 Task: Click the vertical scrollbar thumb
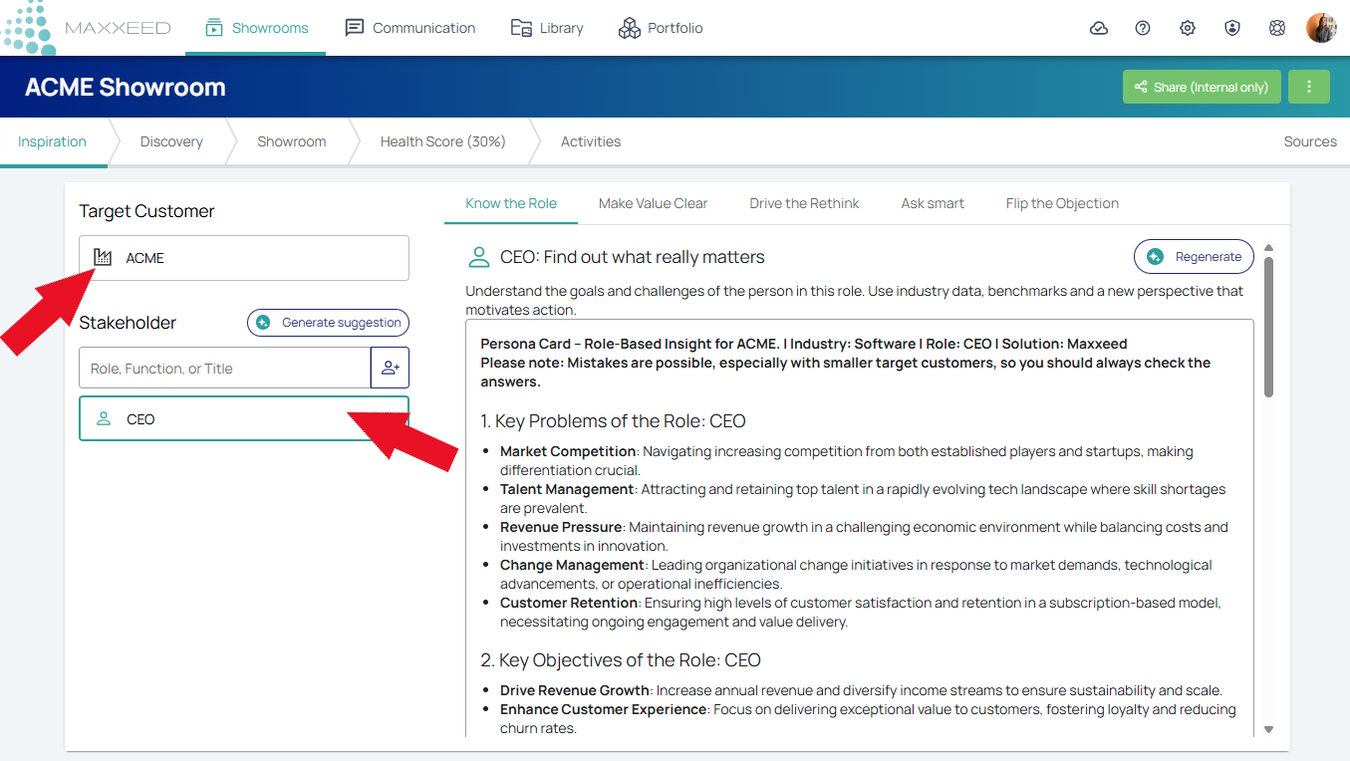tap(1269, 328)
